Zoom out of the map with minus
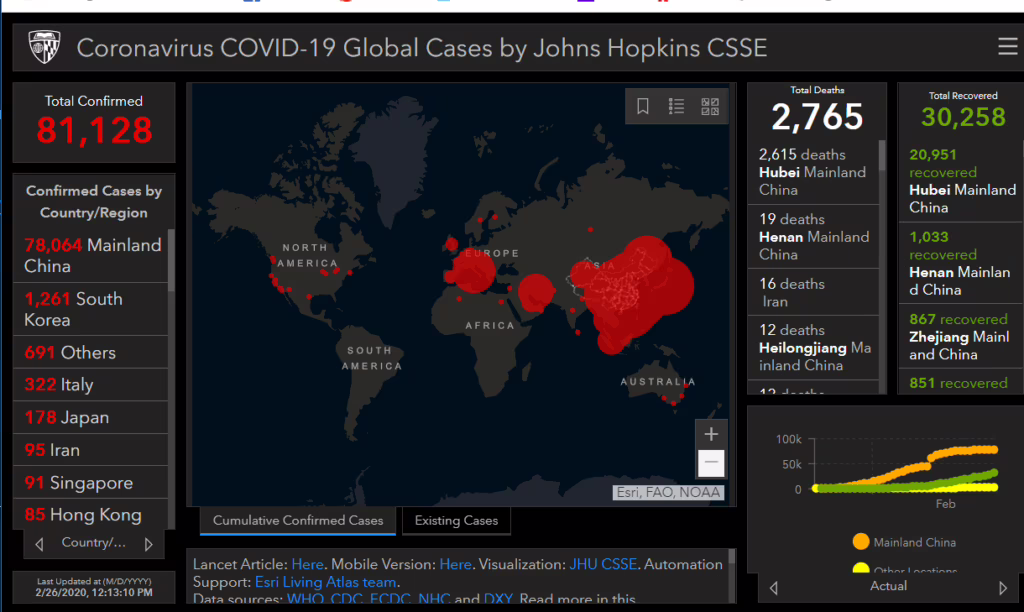 711,462
